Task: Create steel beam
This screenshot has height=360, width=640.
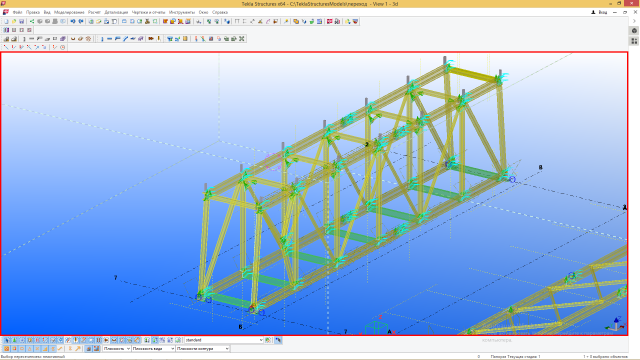Action: 109,39
